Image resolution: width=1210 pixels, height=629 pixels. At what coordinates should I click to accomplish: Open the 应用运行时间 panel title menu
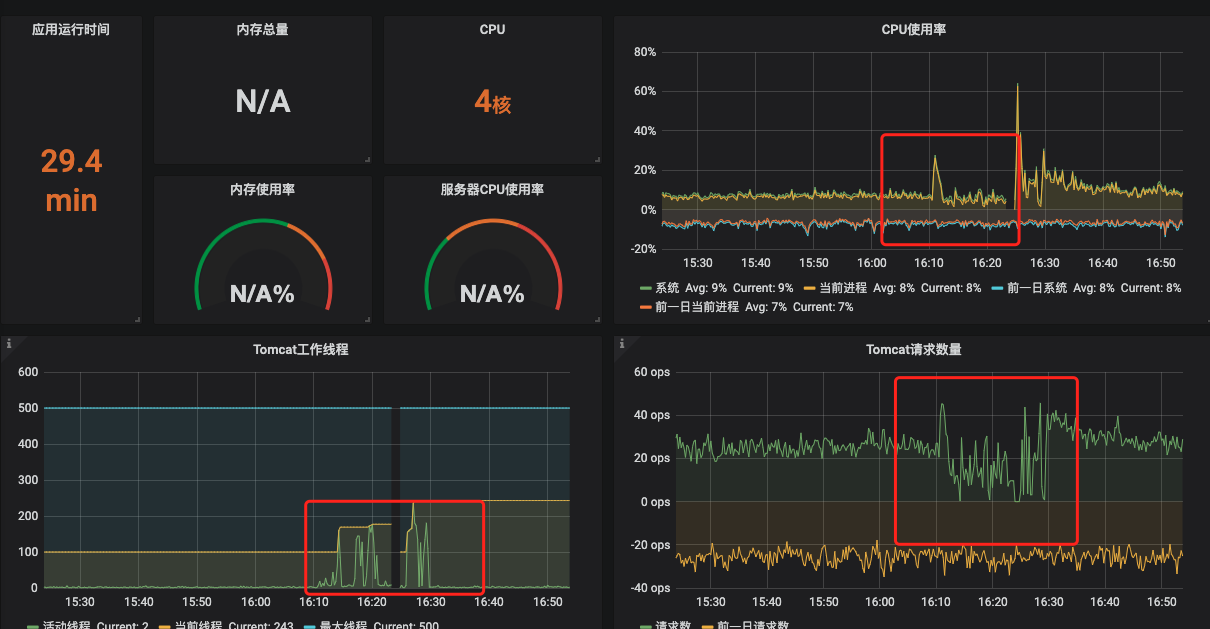71,30
